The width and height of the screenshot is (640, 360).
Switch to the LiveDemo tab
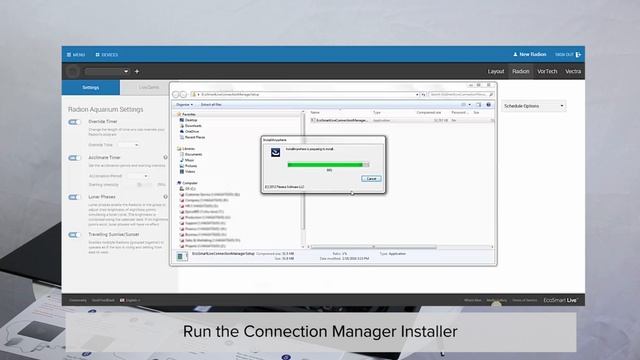tap(149, 87)
